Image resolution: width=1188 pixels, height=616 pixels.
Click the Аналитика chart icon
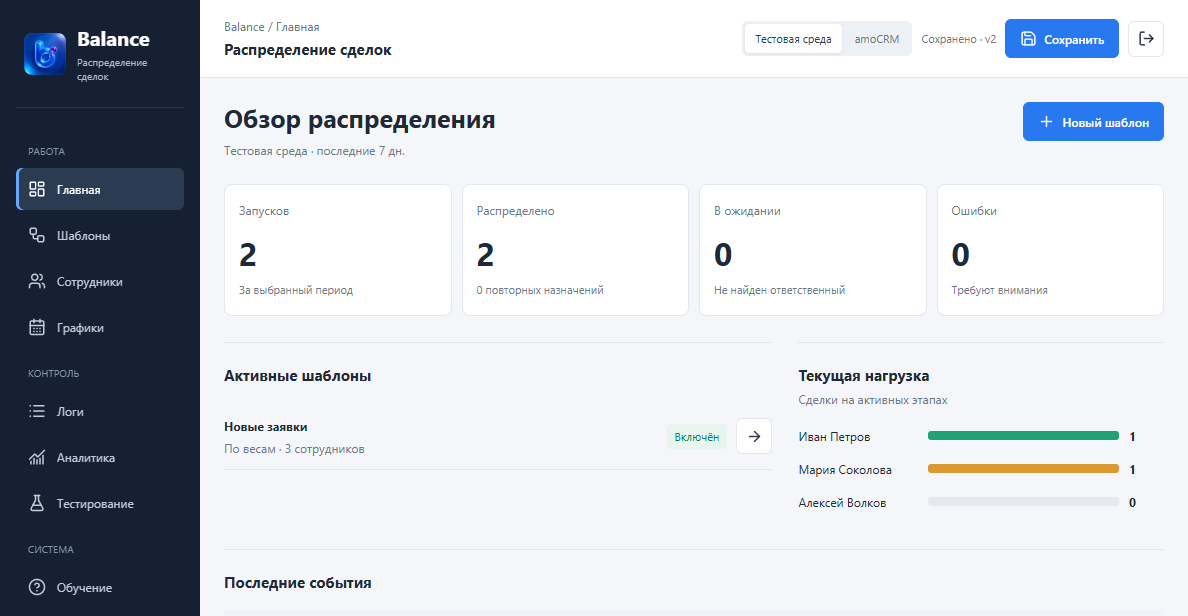(x=37, y=458)
